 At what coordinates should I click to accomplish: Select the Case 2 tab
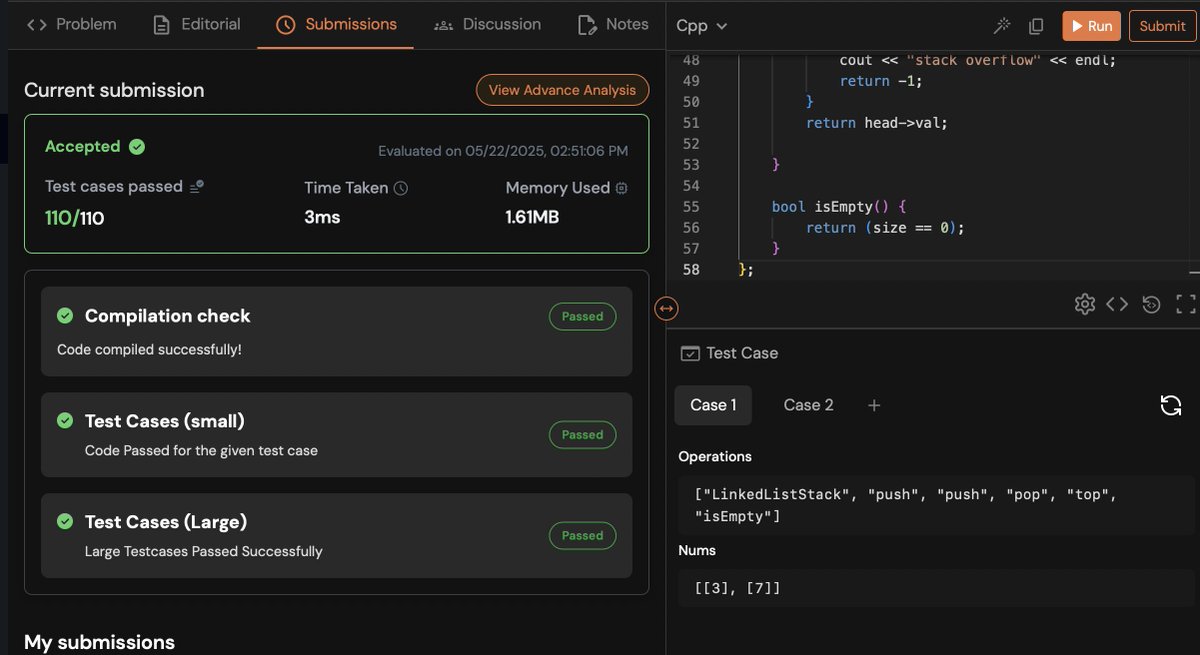[x=808, y=405]
